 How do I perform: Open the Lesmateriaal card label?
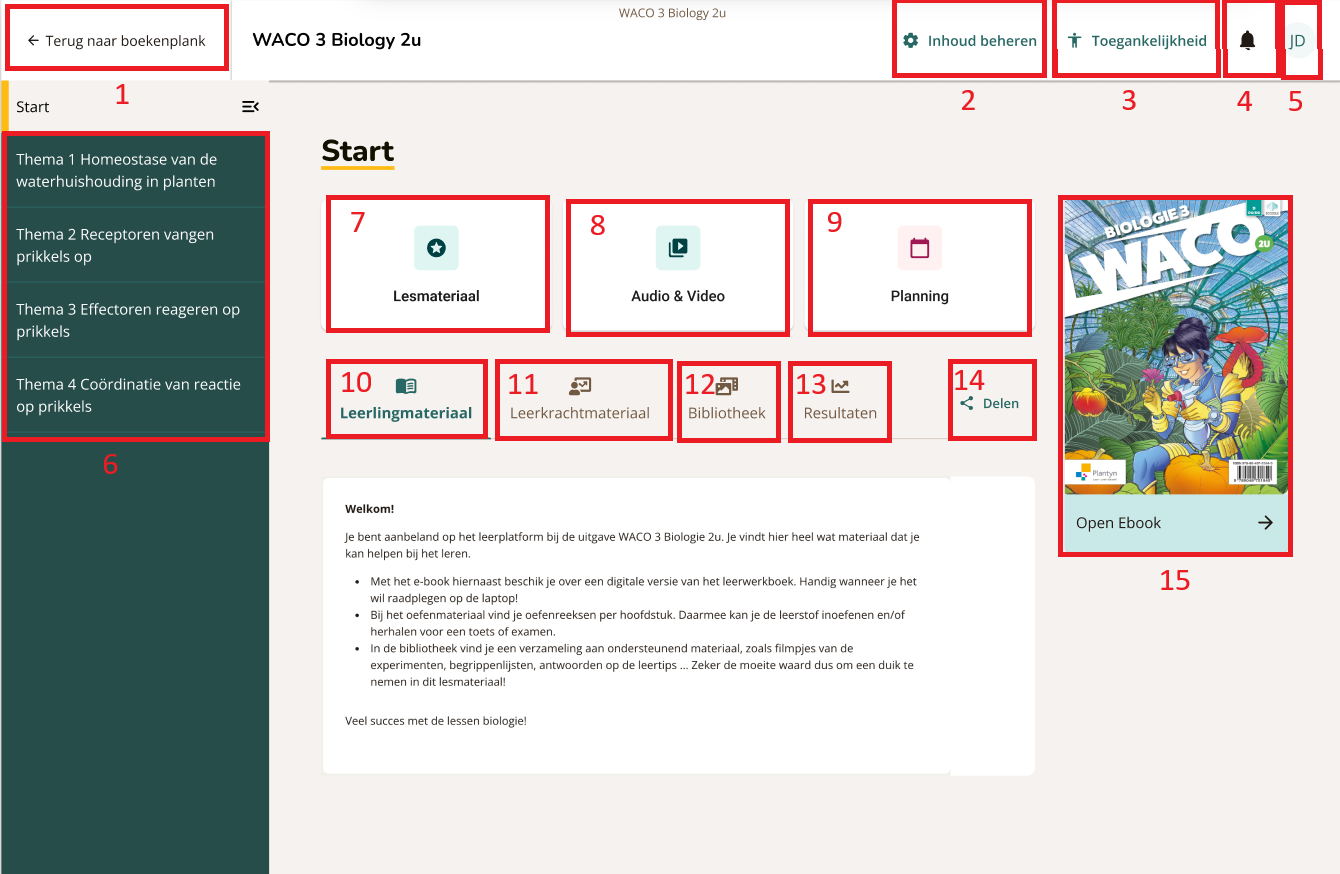436,296
